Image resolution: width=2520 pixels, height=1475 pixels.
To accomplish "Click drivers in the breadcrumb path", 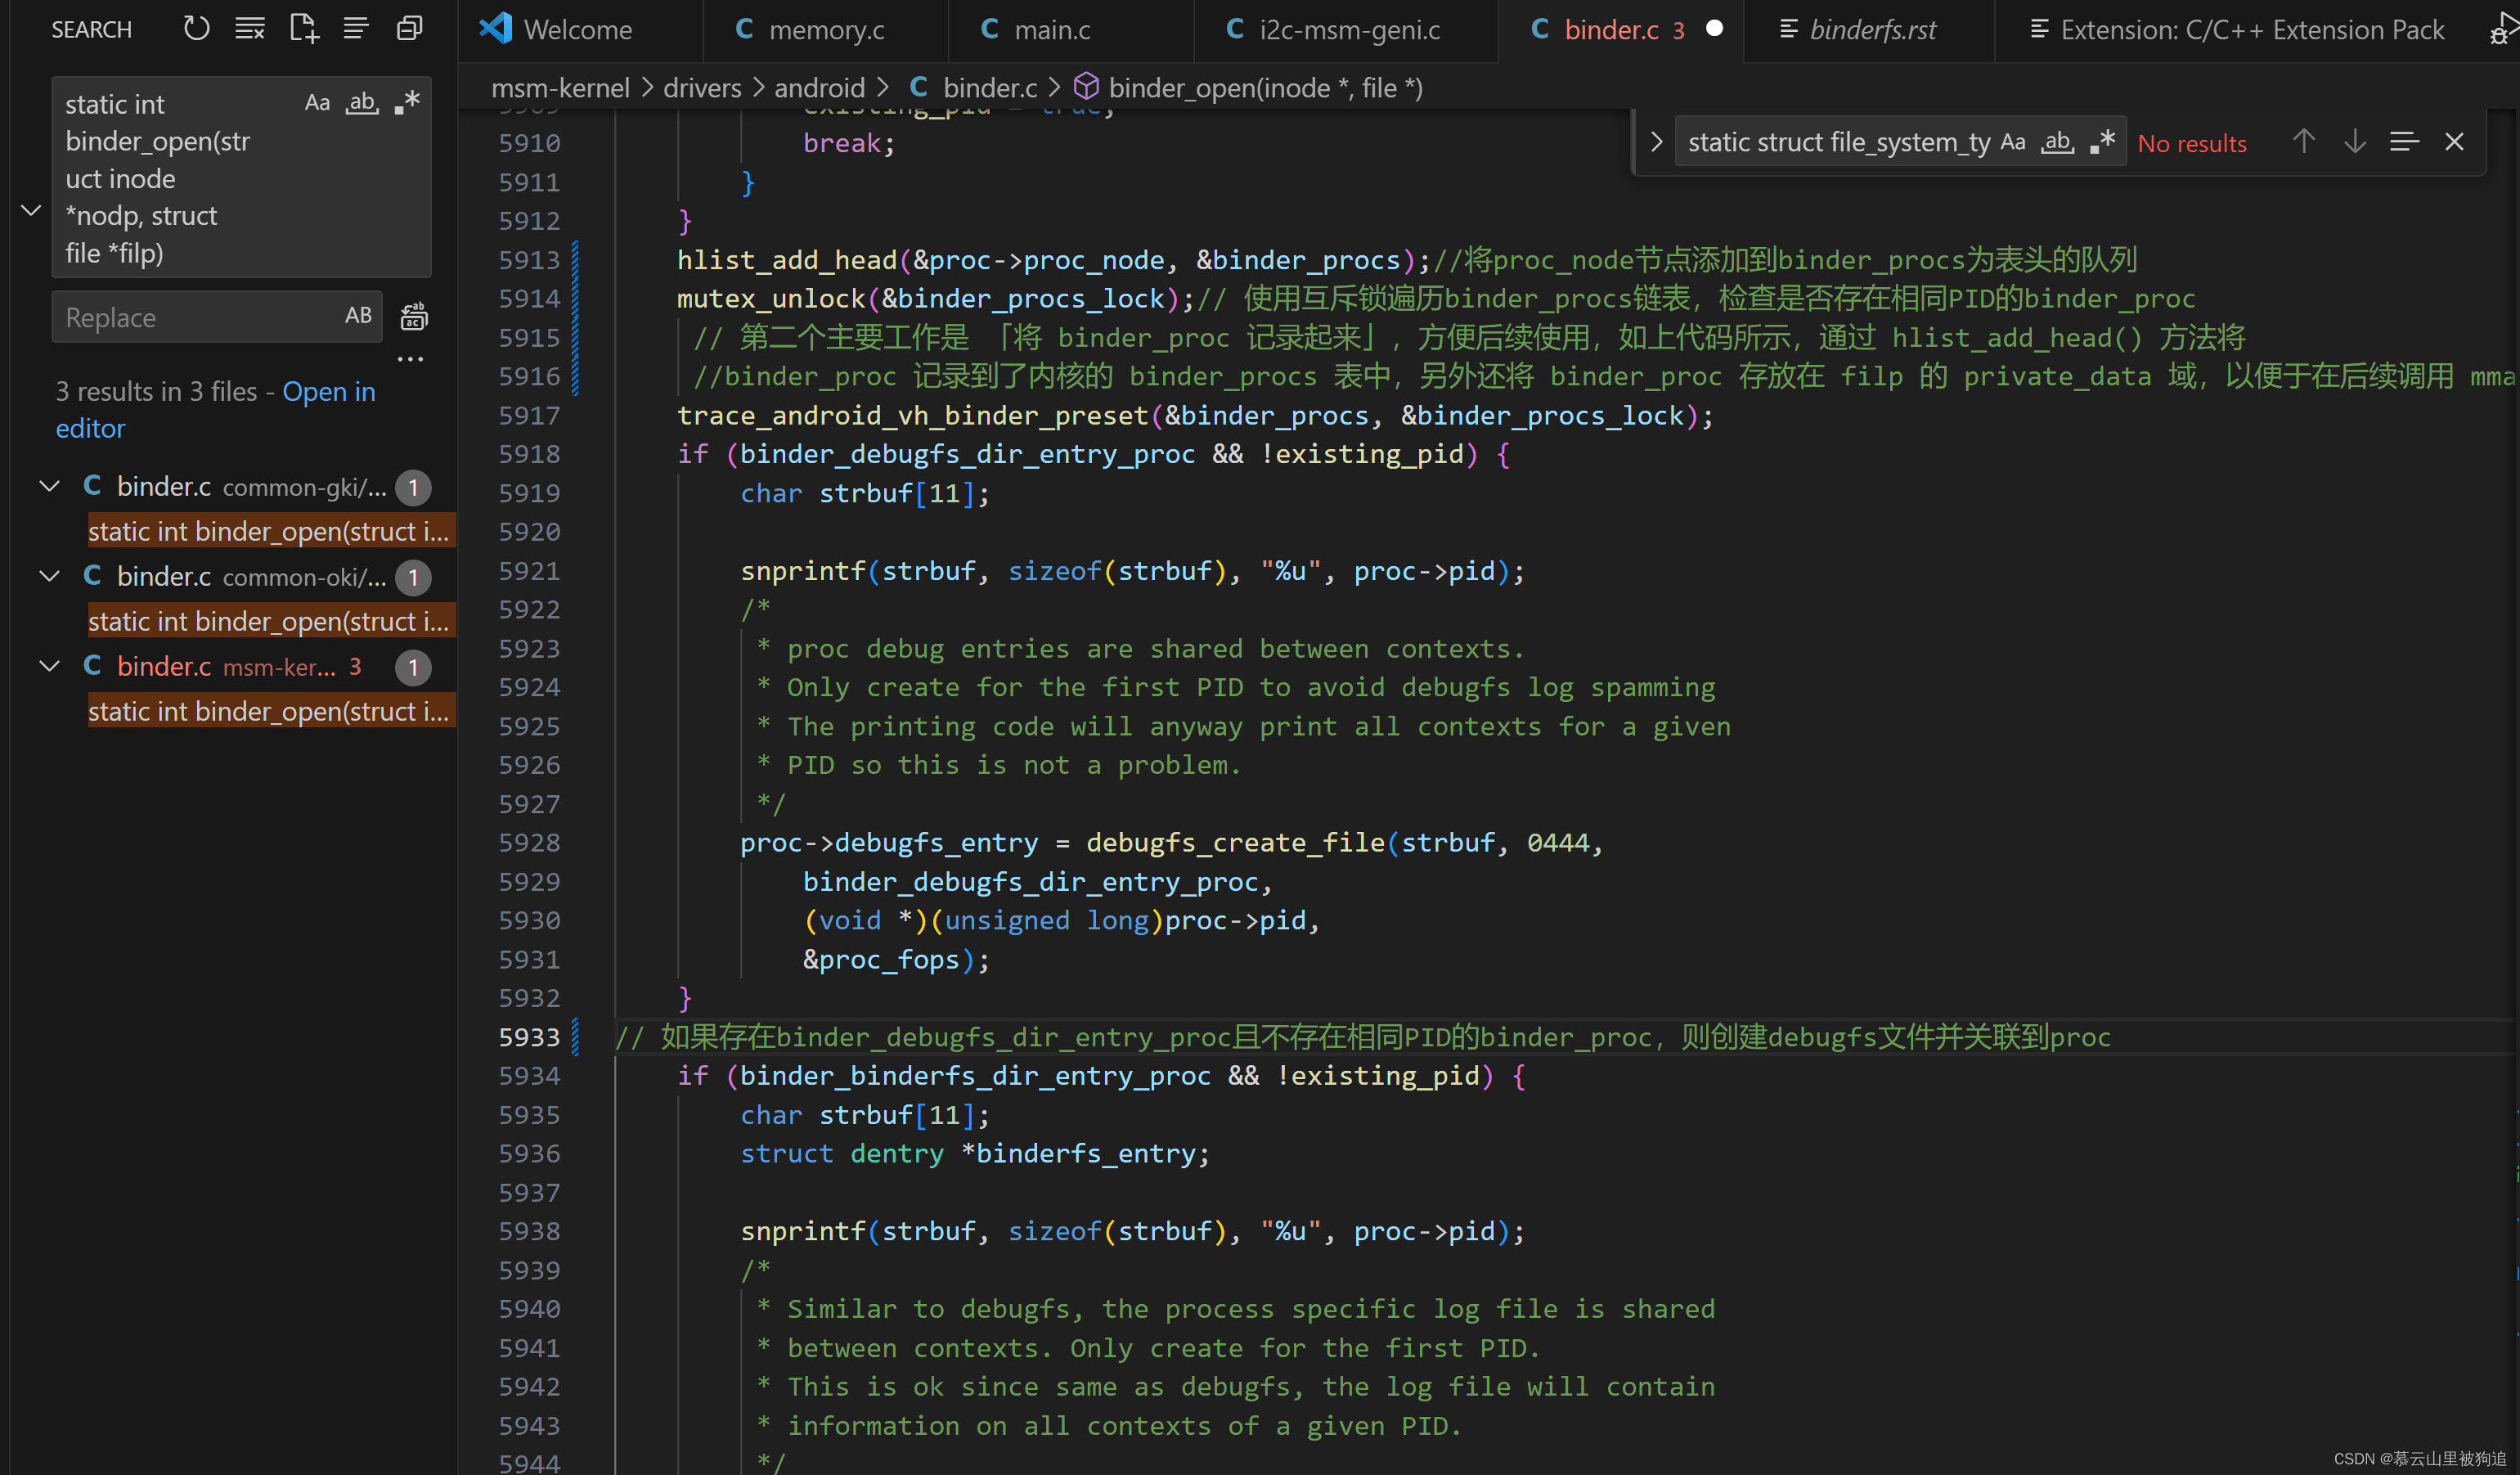I will point(702,88).
